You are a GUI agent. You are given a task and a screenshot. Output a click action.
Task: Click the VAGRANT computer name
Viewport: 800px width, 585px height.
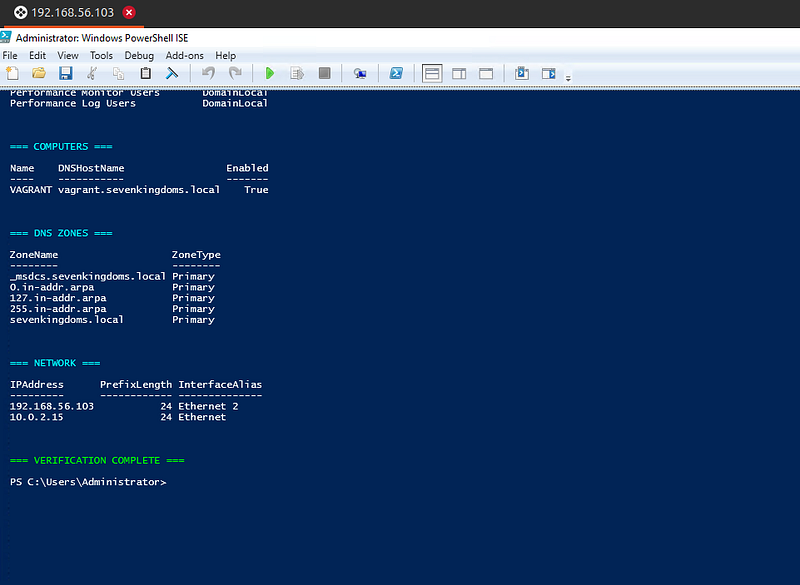point(31,190)
